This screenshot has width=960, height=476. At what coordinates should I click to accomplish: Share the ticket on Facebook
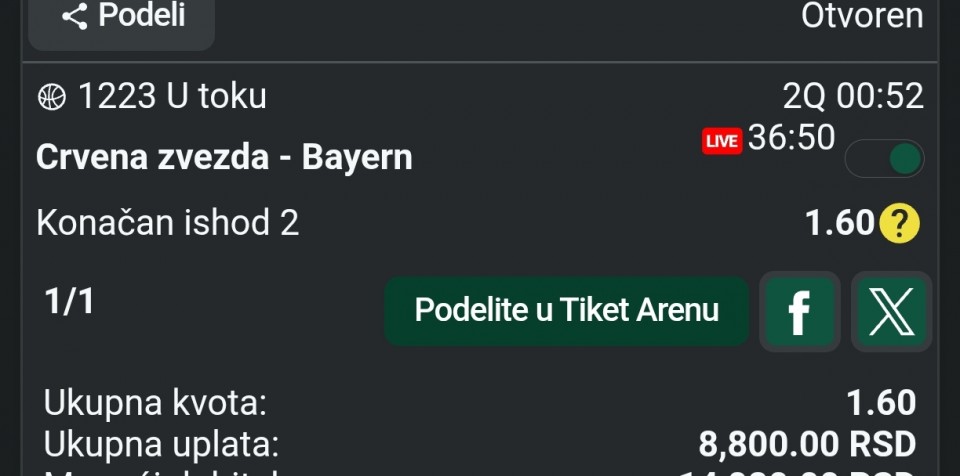pyautogui.click(x=799, y=312)
